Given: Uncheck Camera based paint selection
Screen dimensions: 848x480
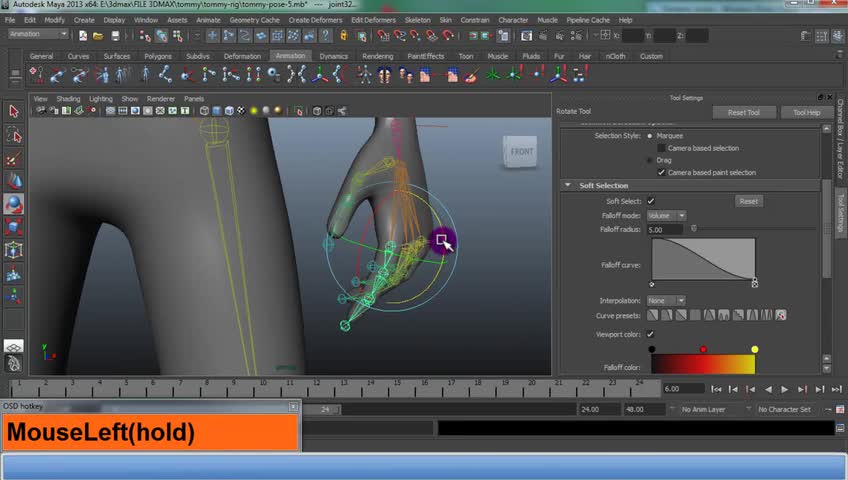Looking at the screenshot, I should click(661, 172).
